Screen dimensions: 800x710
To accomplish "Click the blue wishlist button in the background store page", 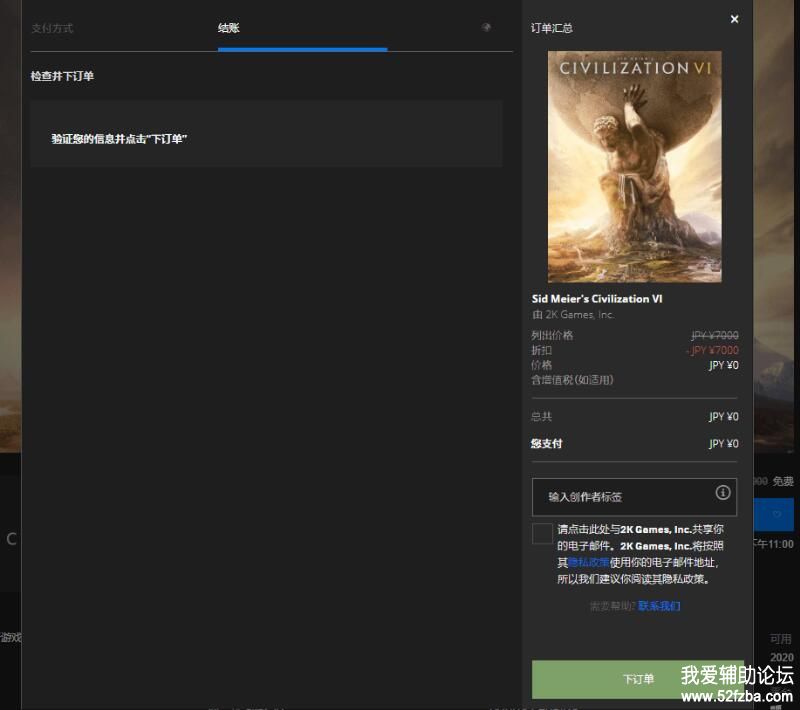I will pyautogui.click(x=774, y=514).
